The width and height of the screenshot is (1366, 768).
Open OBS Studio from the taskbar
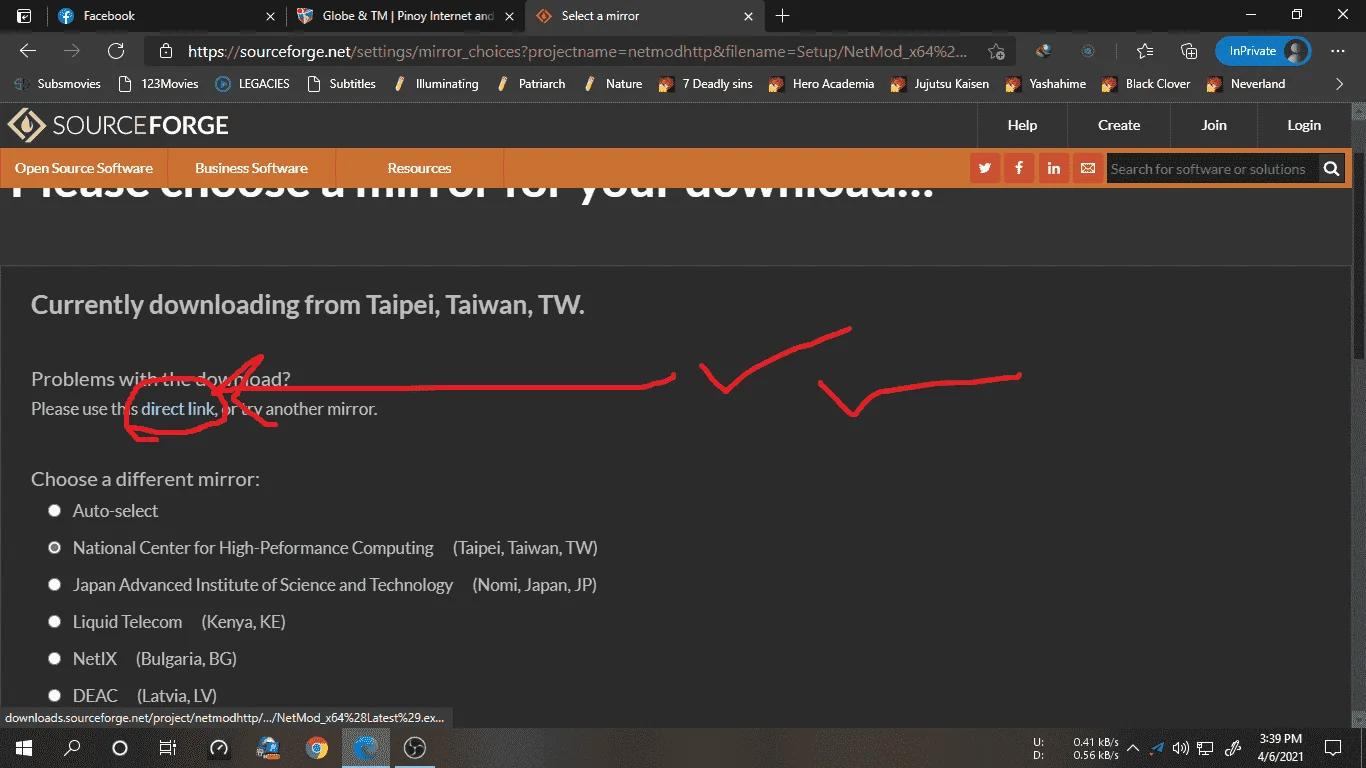coord(415,748)
